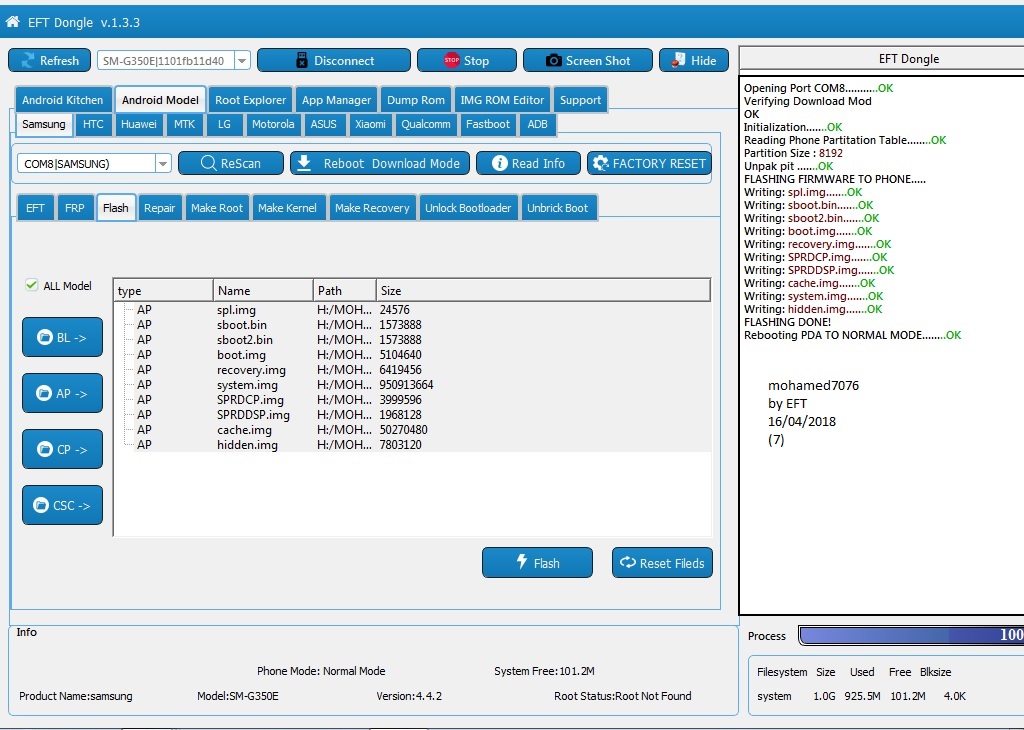The image size is (1024, 730).
Task: Take a Screen Shot with camera button
Action: [x=587, y=61]
